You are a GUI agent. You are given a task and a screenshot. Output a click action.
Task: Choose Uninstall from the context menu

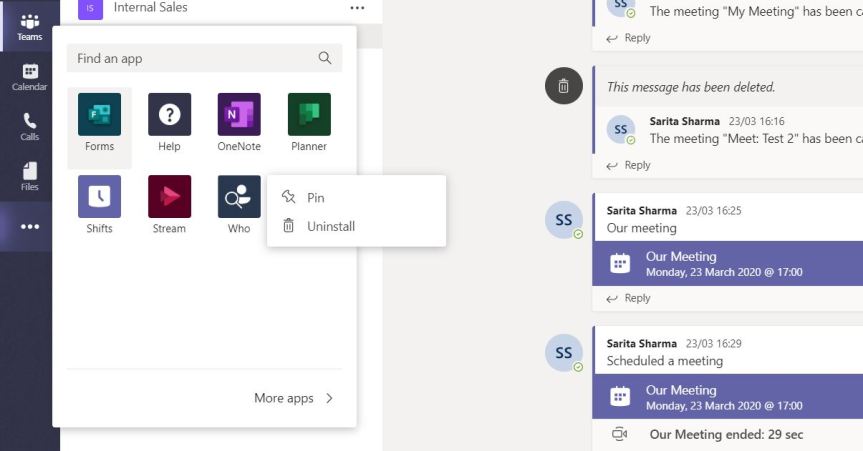click(x=330, y=226)
